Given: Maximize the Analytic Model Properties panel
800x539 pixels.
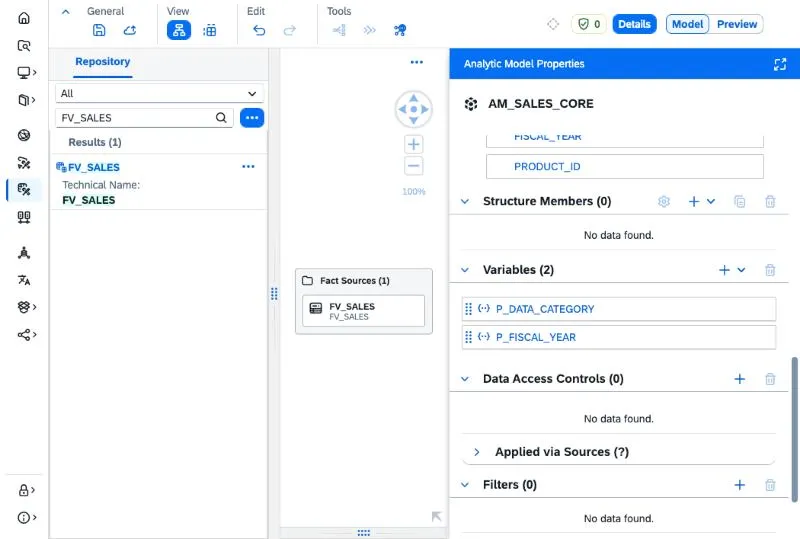Looking at the screenshot, I should 780,64.
